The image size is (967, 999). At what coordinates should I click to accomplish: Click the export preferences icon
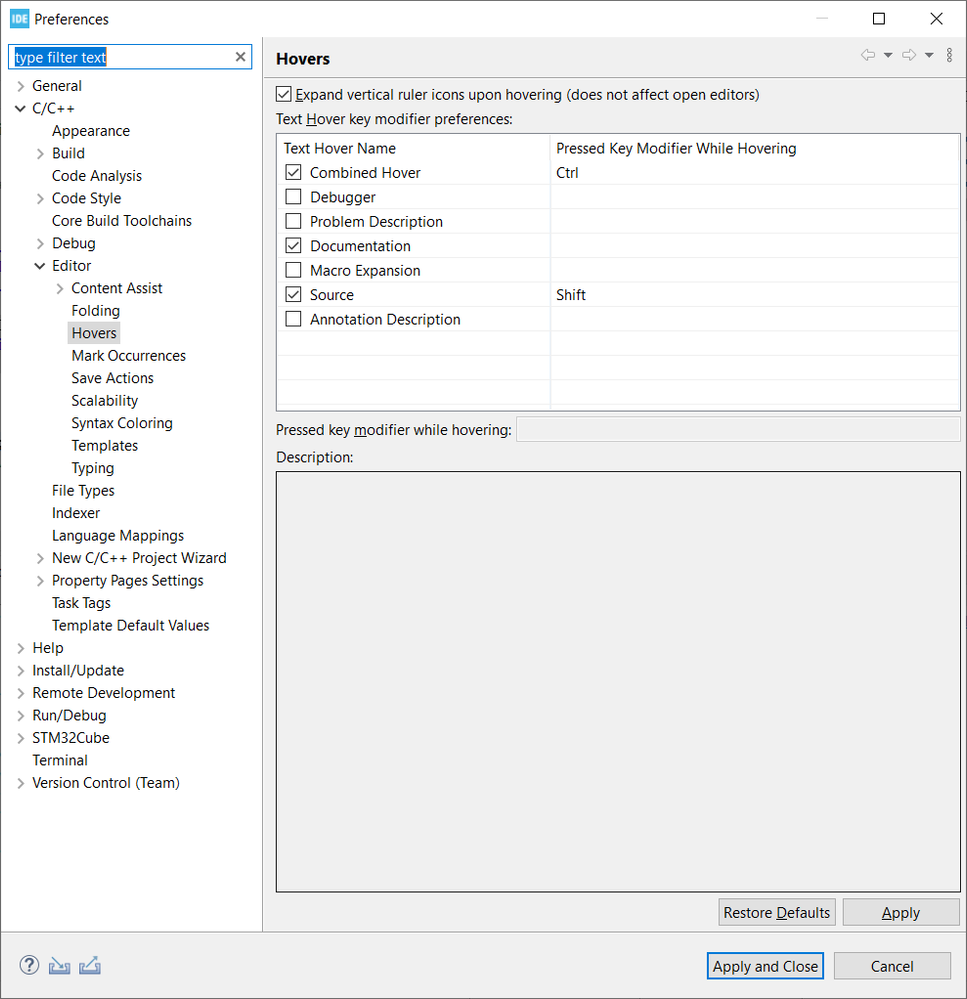(x=90, y=966)
